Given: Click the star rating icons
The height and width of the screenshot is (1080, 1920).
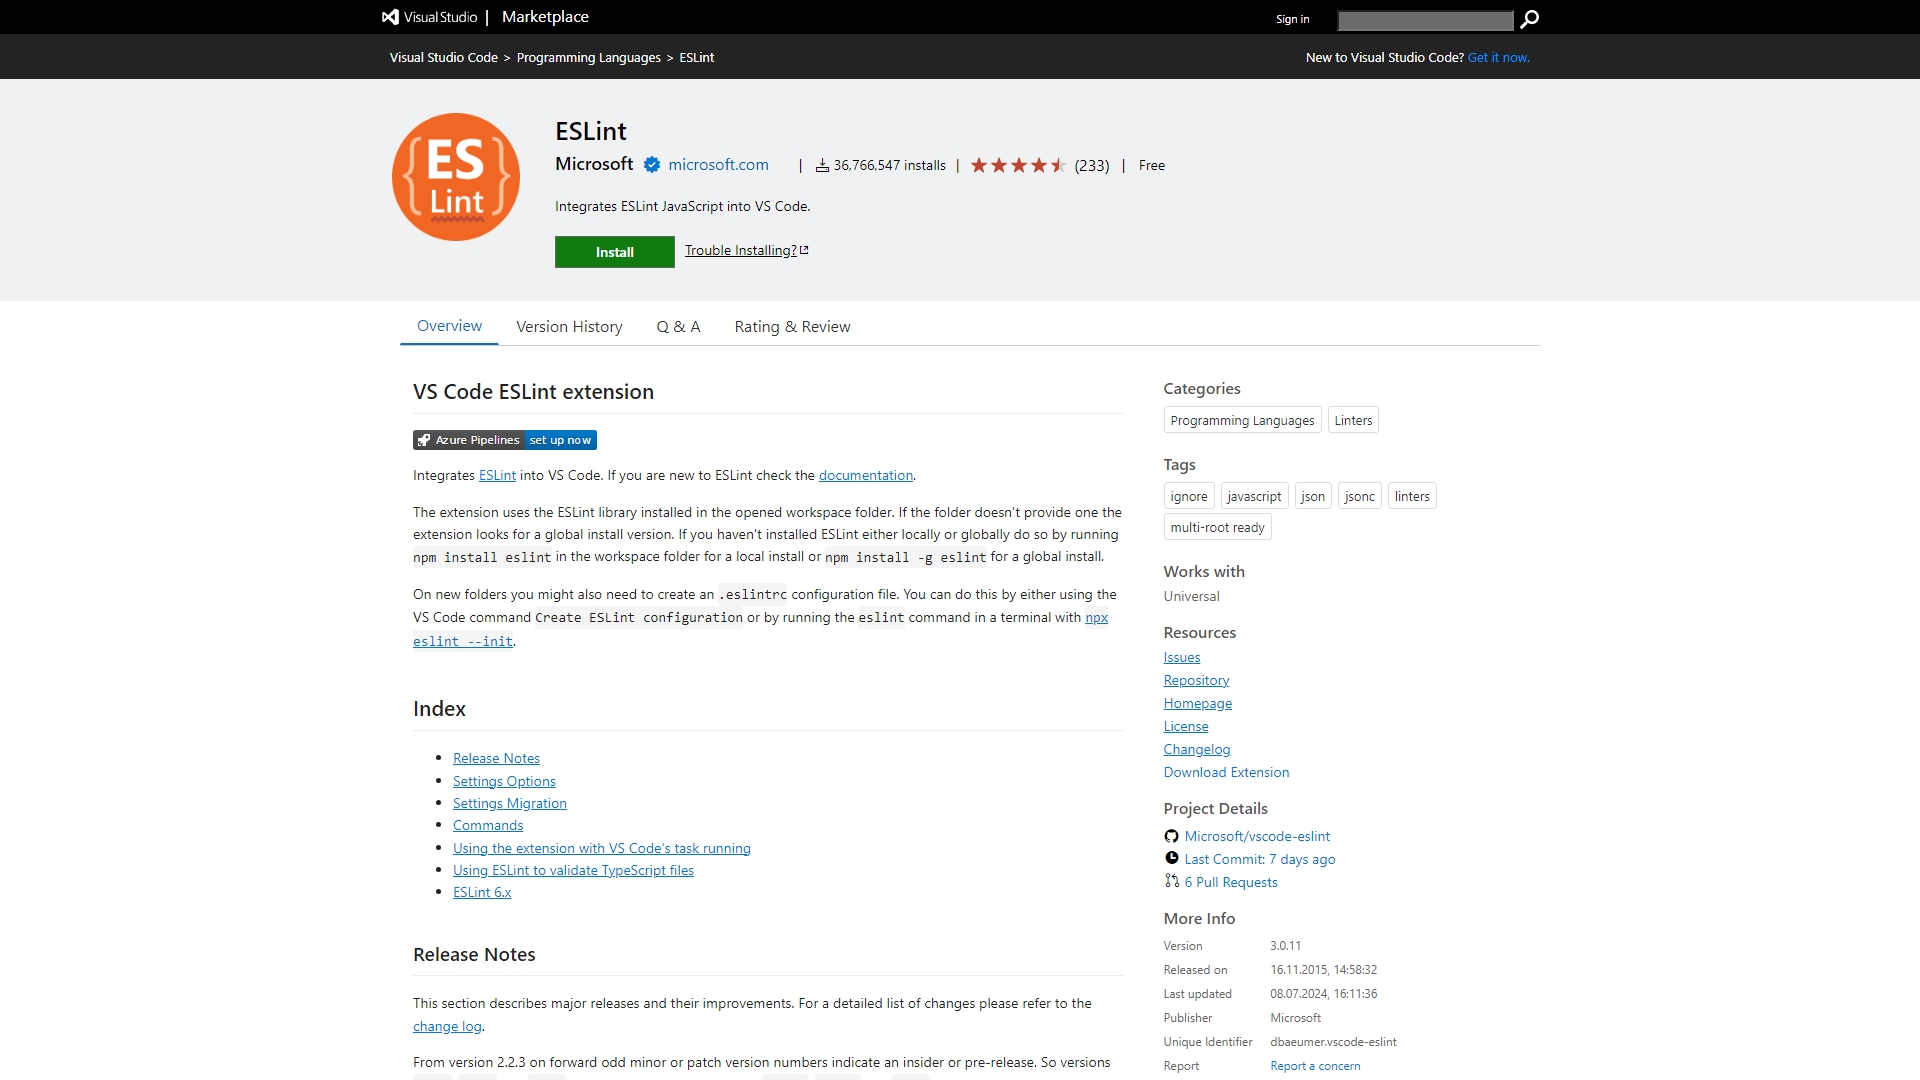Looking at the screenshot, I should point(1018,165).
